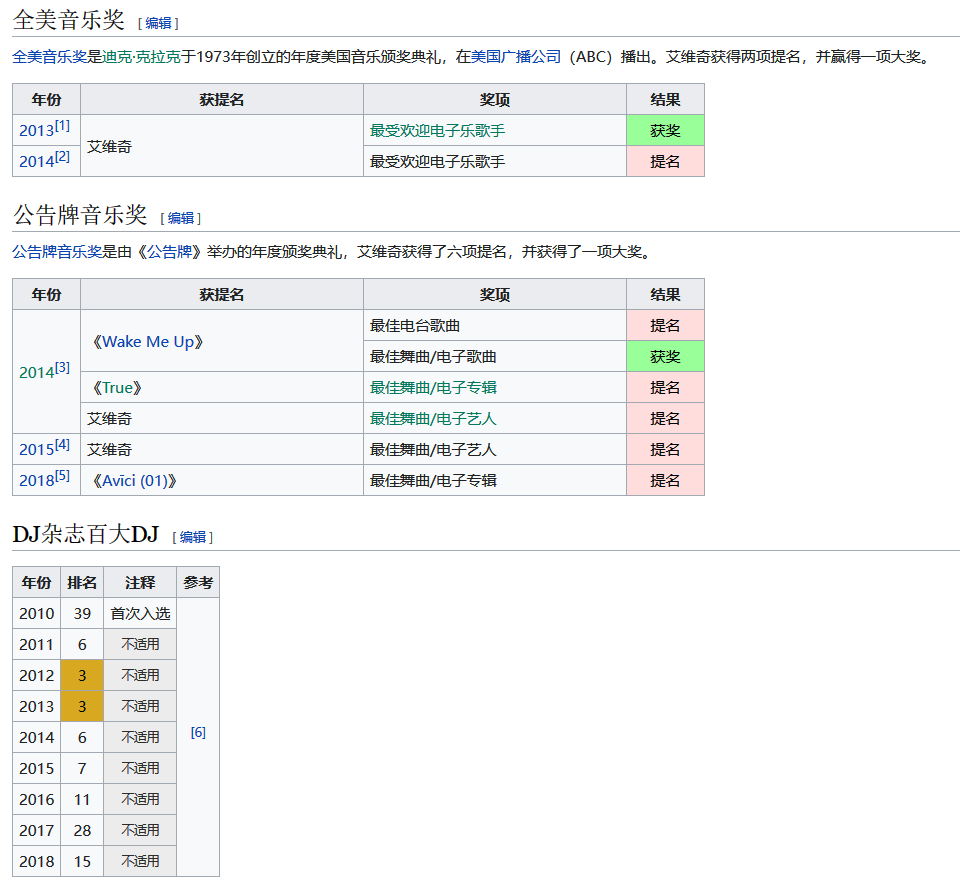Open the green 最受欢迎电子乐歌手 link

coord(437,130)
